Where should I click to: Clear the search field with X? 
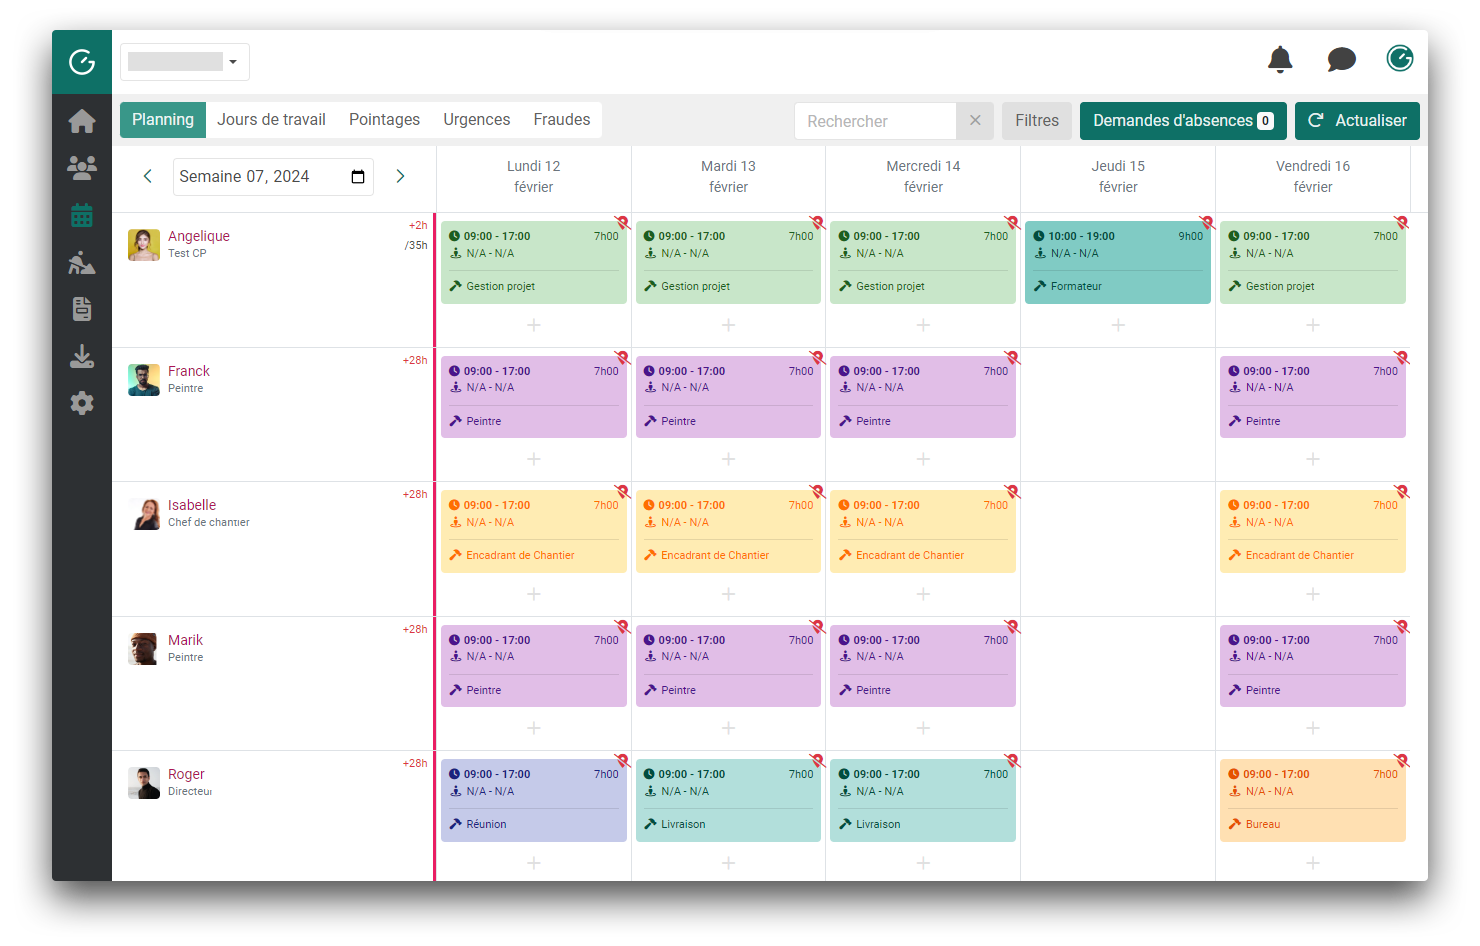pos(975,121)
